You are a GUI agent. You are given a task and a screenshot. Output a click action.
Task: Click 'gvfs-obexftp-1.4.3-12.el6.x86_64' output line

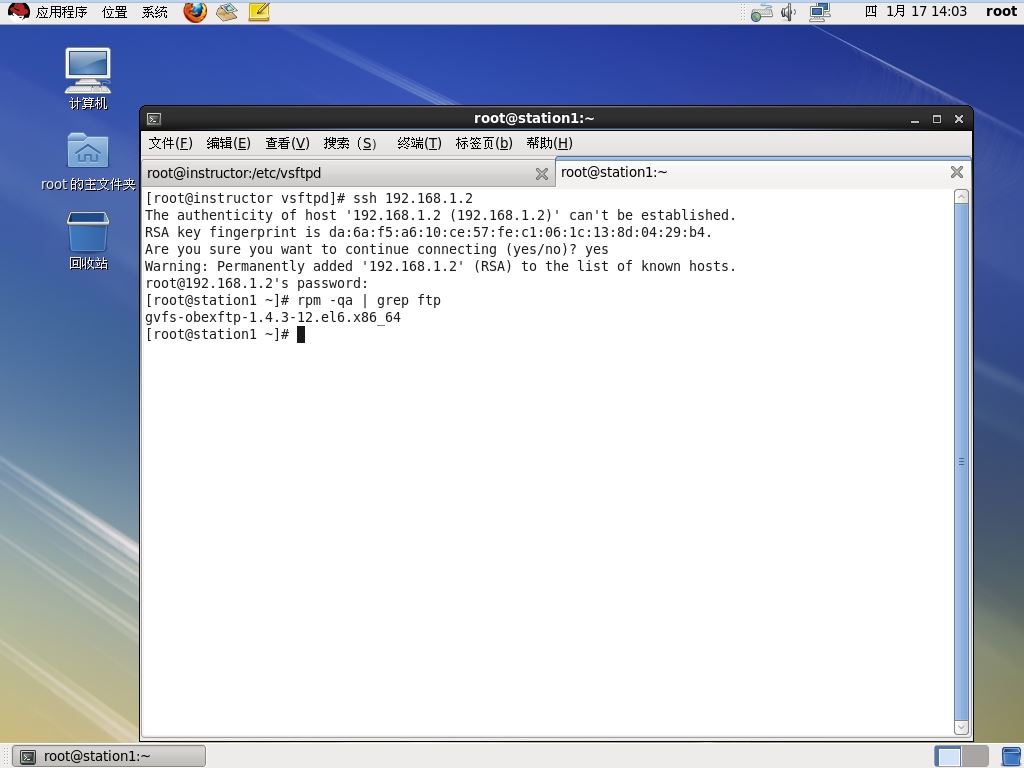pos(273,317)
